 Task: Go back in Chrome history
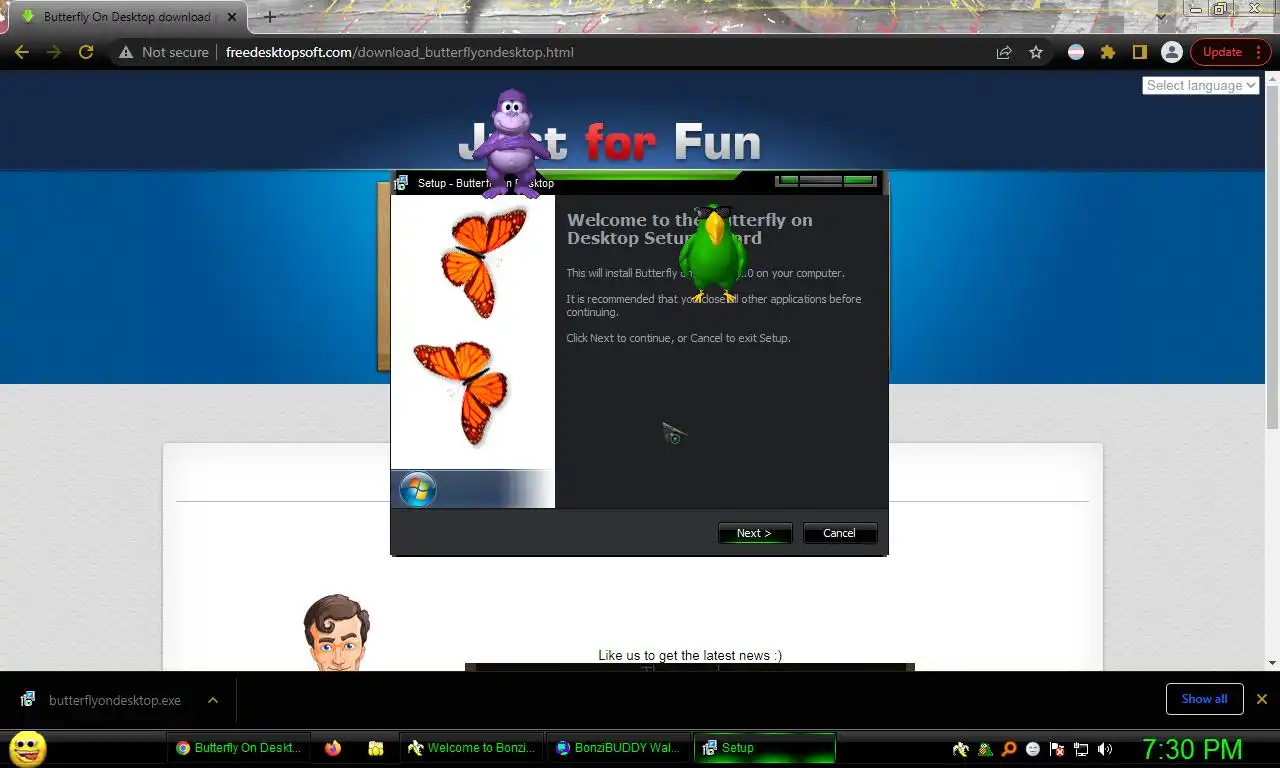coord(22,52)
